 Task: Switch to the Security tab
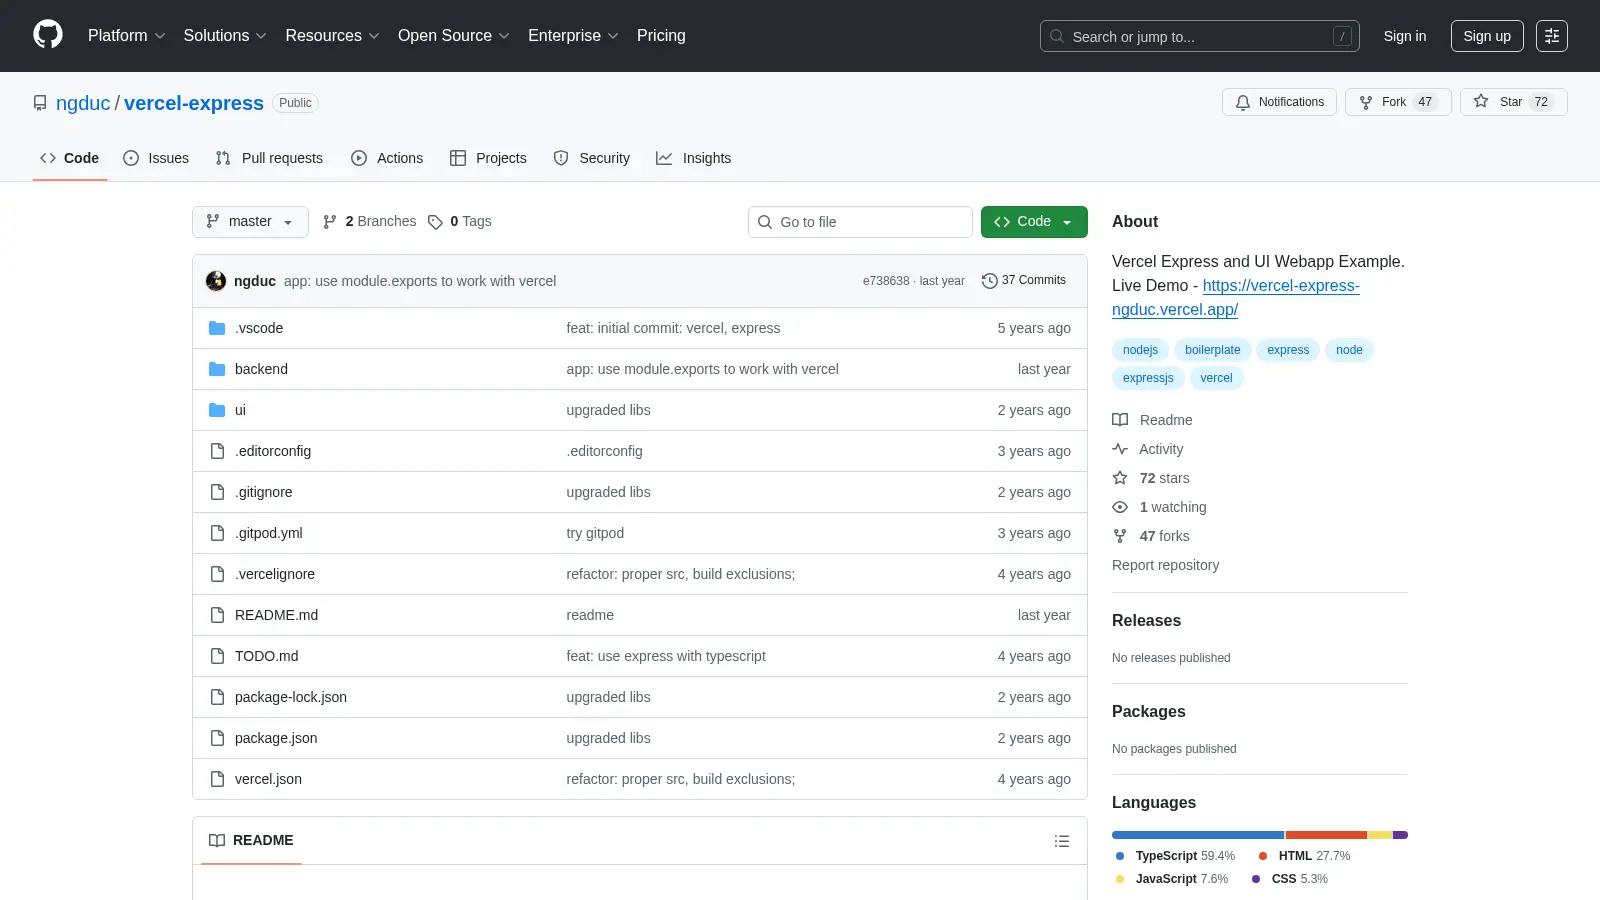[592, 158]
